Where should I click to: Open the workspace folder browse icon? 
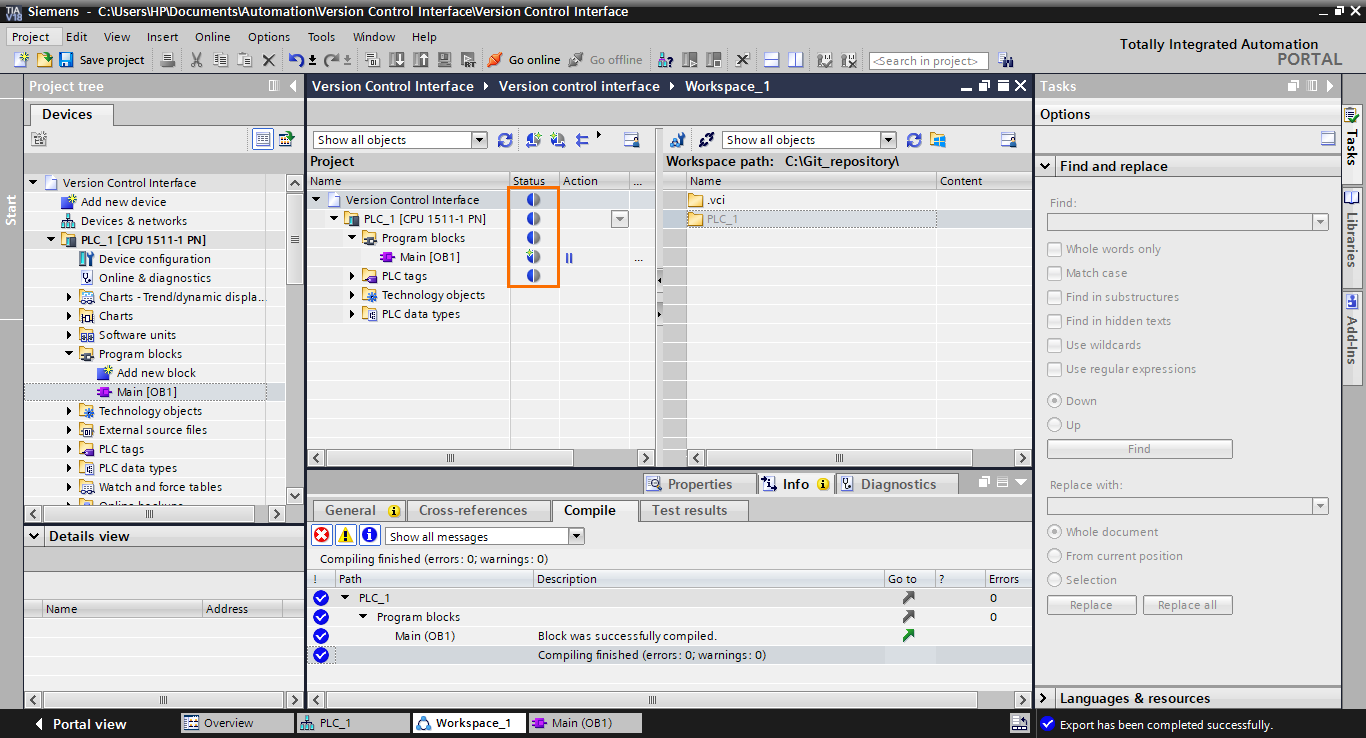click(x=937, y=139)
